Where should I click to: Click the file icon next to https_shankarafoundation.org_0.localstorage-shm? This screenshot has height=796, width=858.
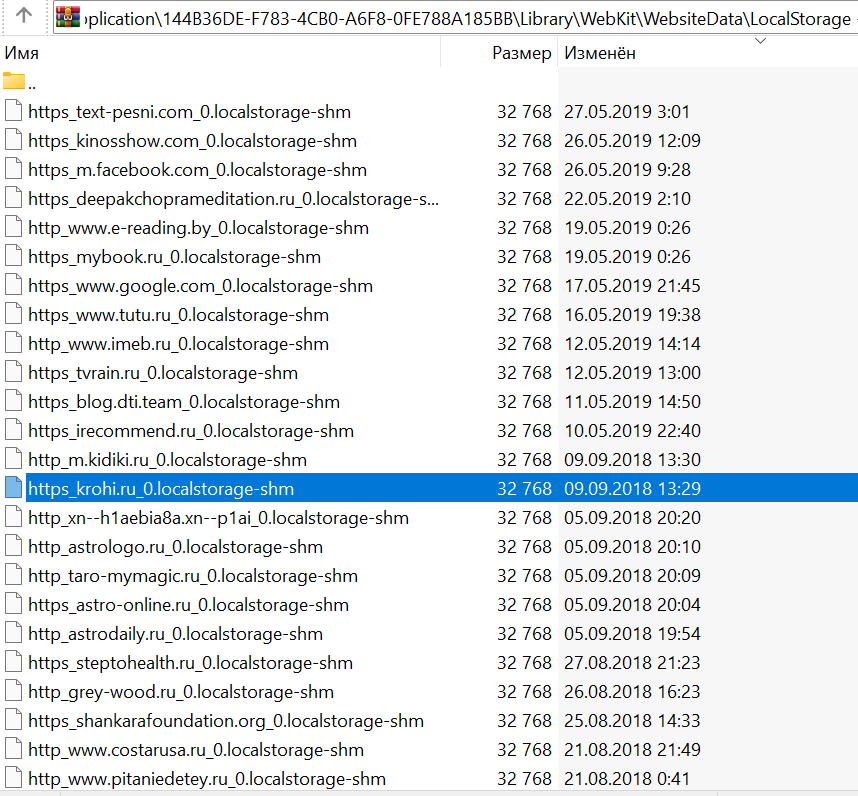[14, 719]
